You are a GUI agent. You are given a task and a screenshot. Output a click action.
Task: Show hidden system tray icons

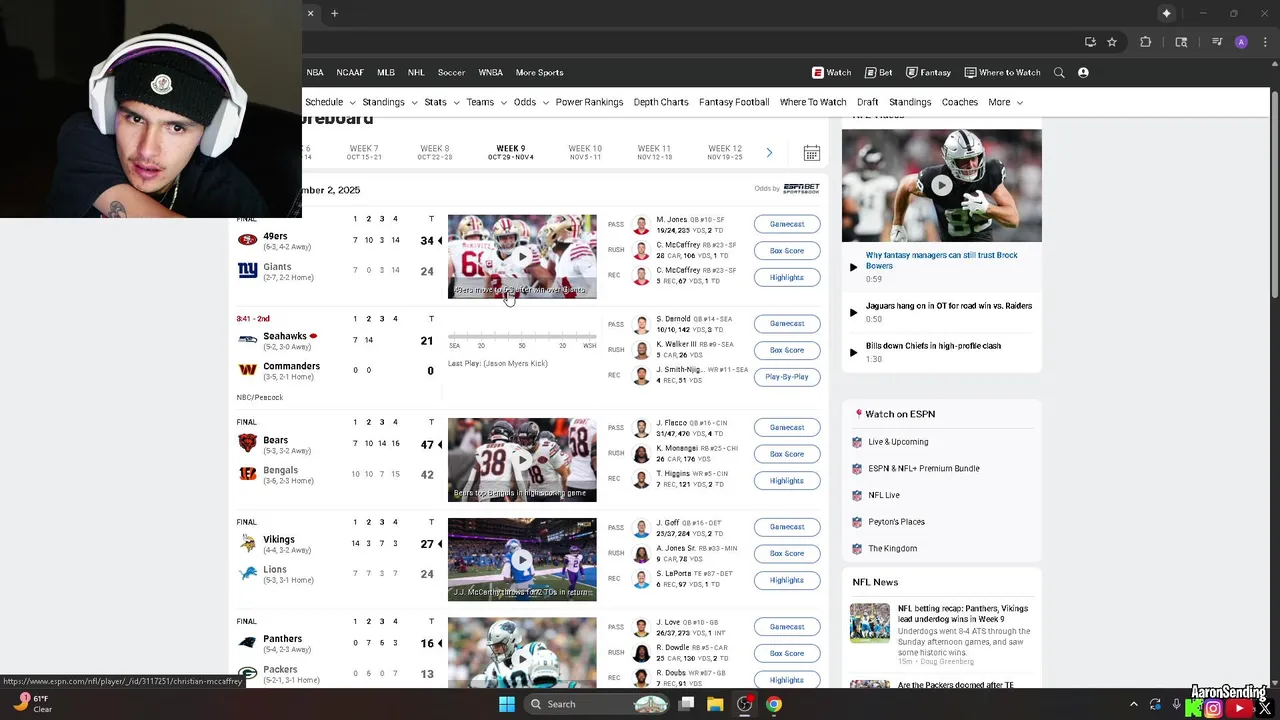(x=1133, y=704)
